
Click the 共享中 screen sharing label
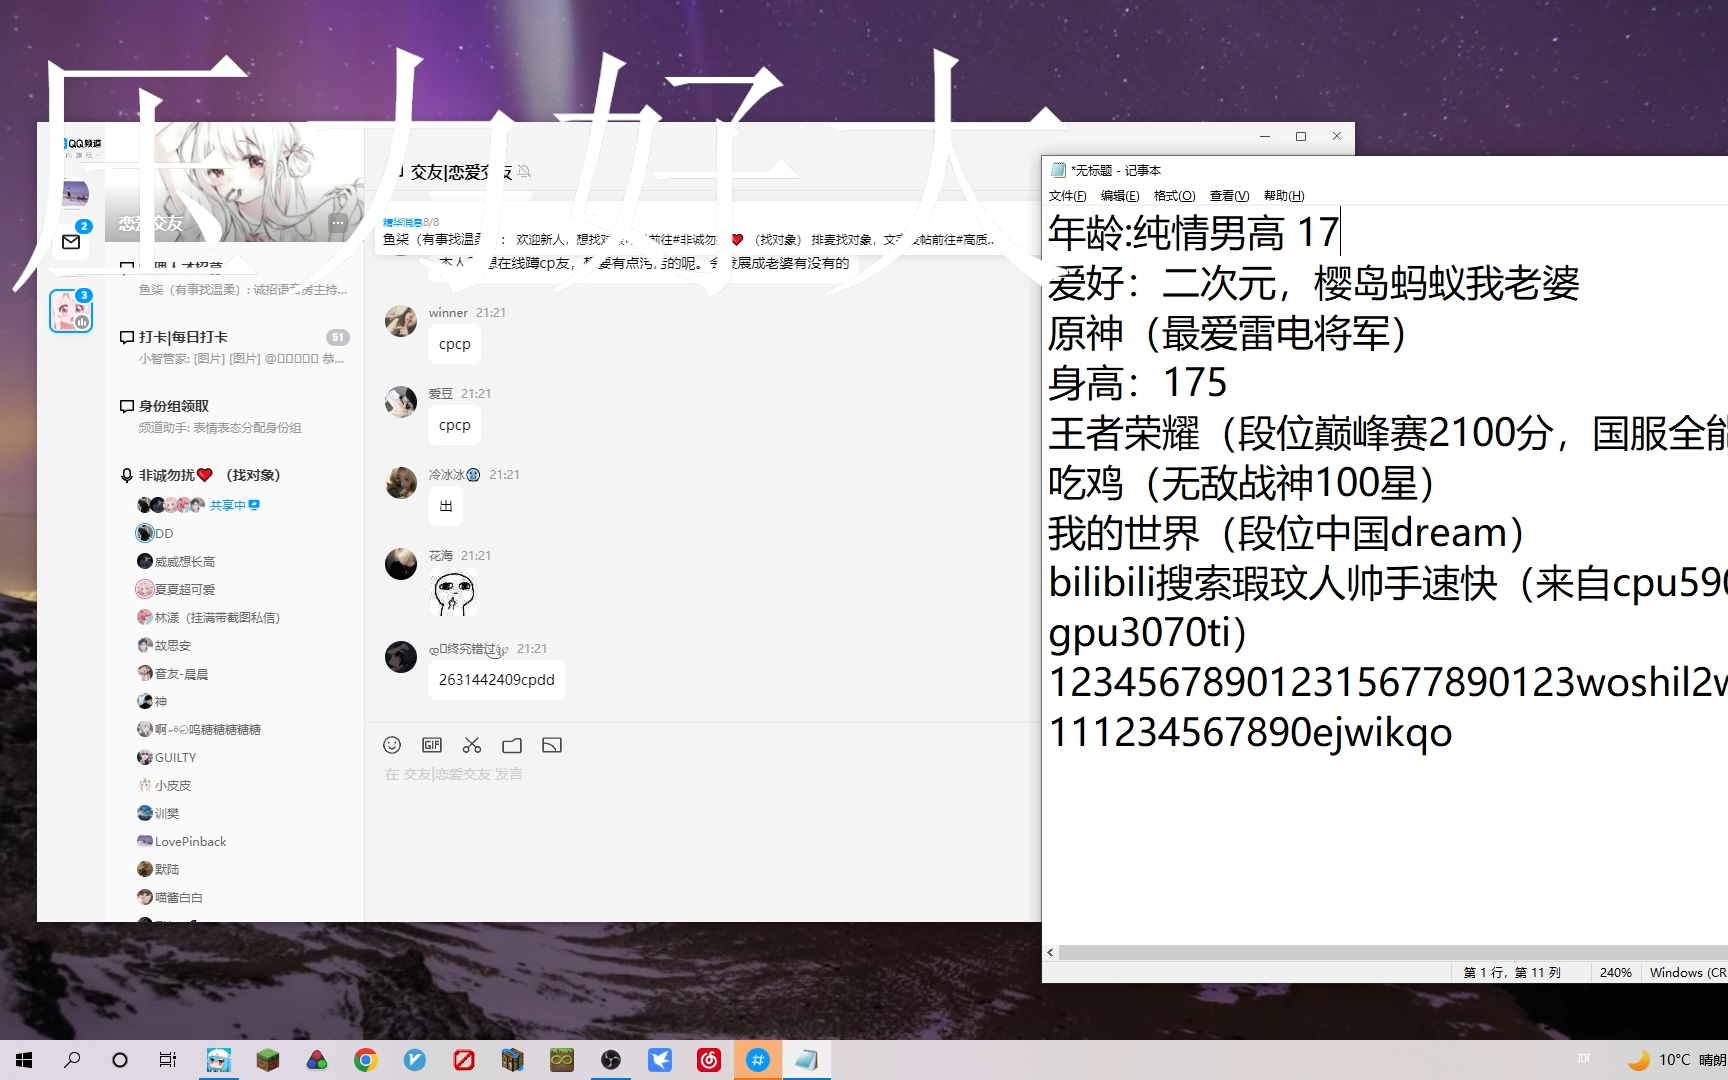[x=235, y=505]
